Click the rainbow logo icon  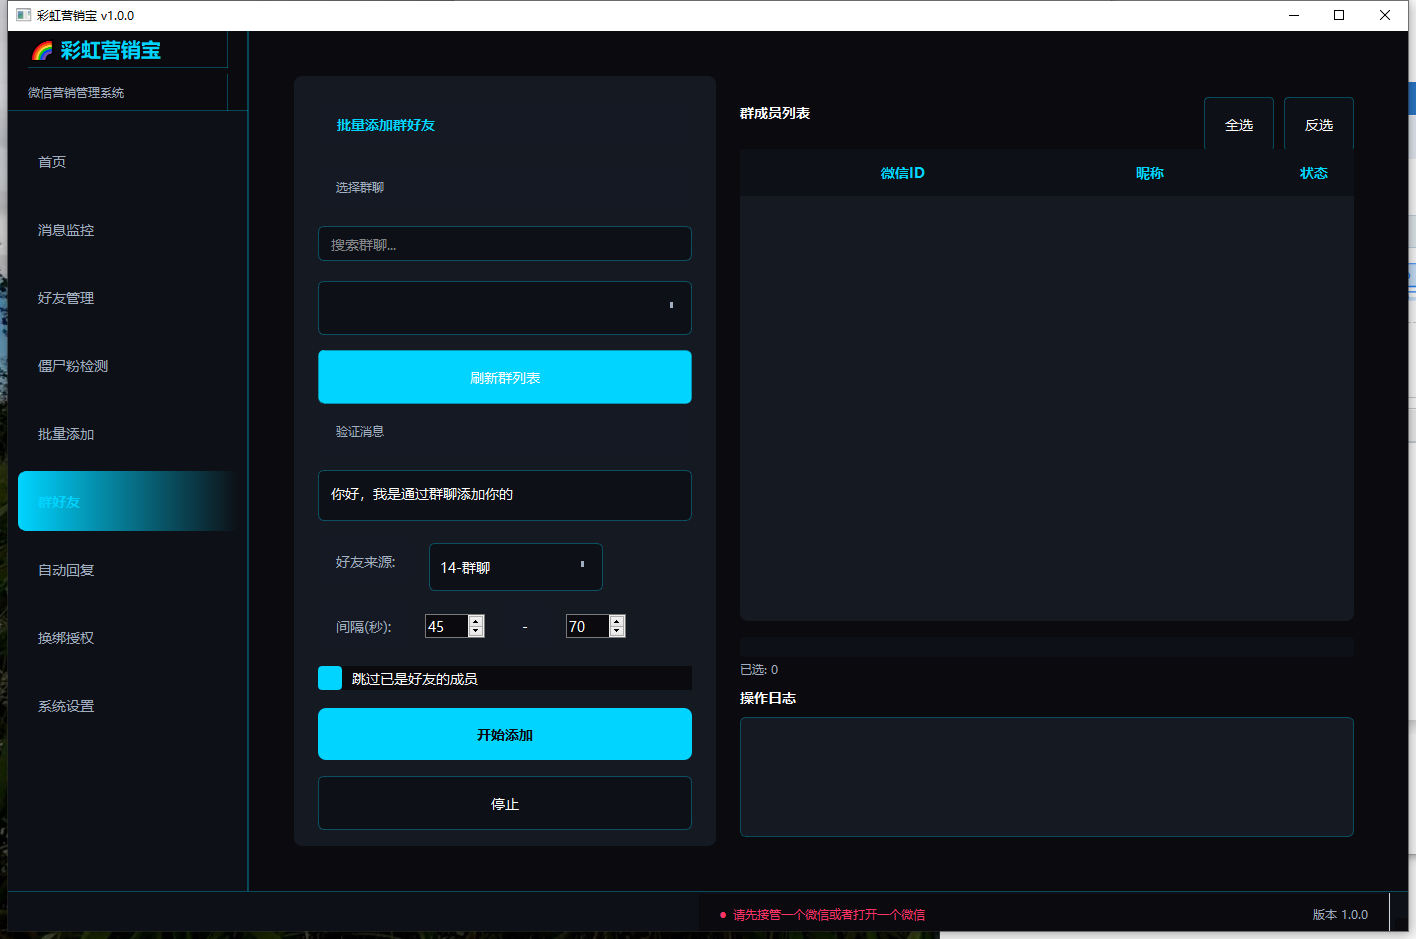42,51
